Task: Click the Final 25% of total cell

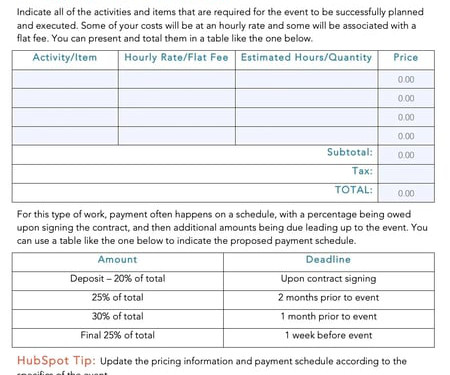Action: tap(118, 335)
